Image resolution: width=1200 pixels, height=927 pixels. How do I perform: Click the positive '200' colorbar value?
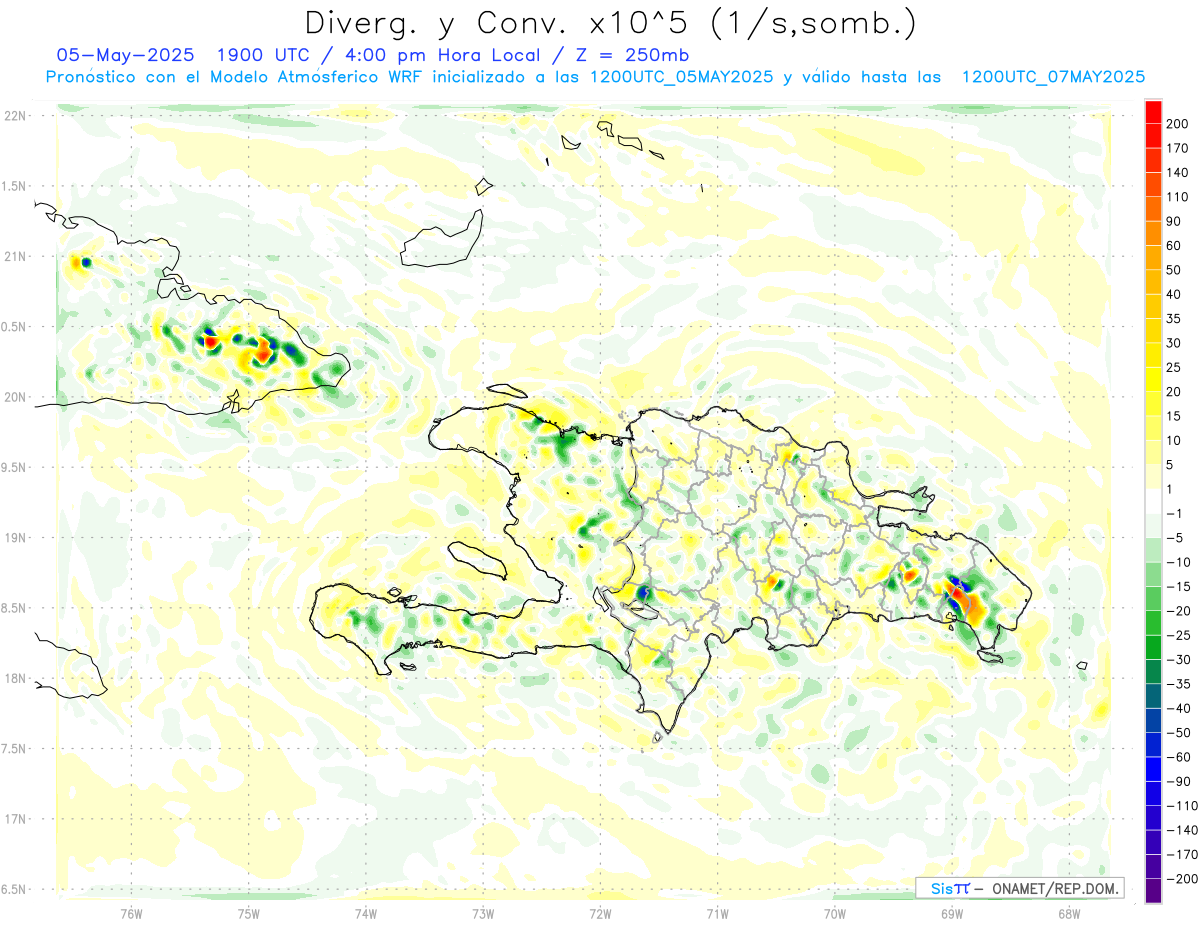pos(1178,124)
